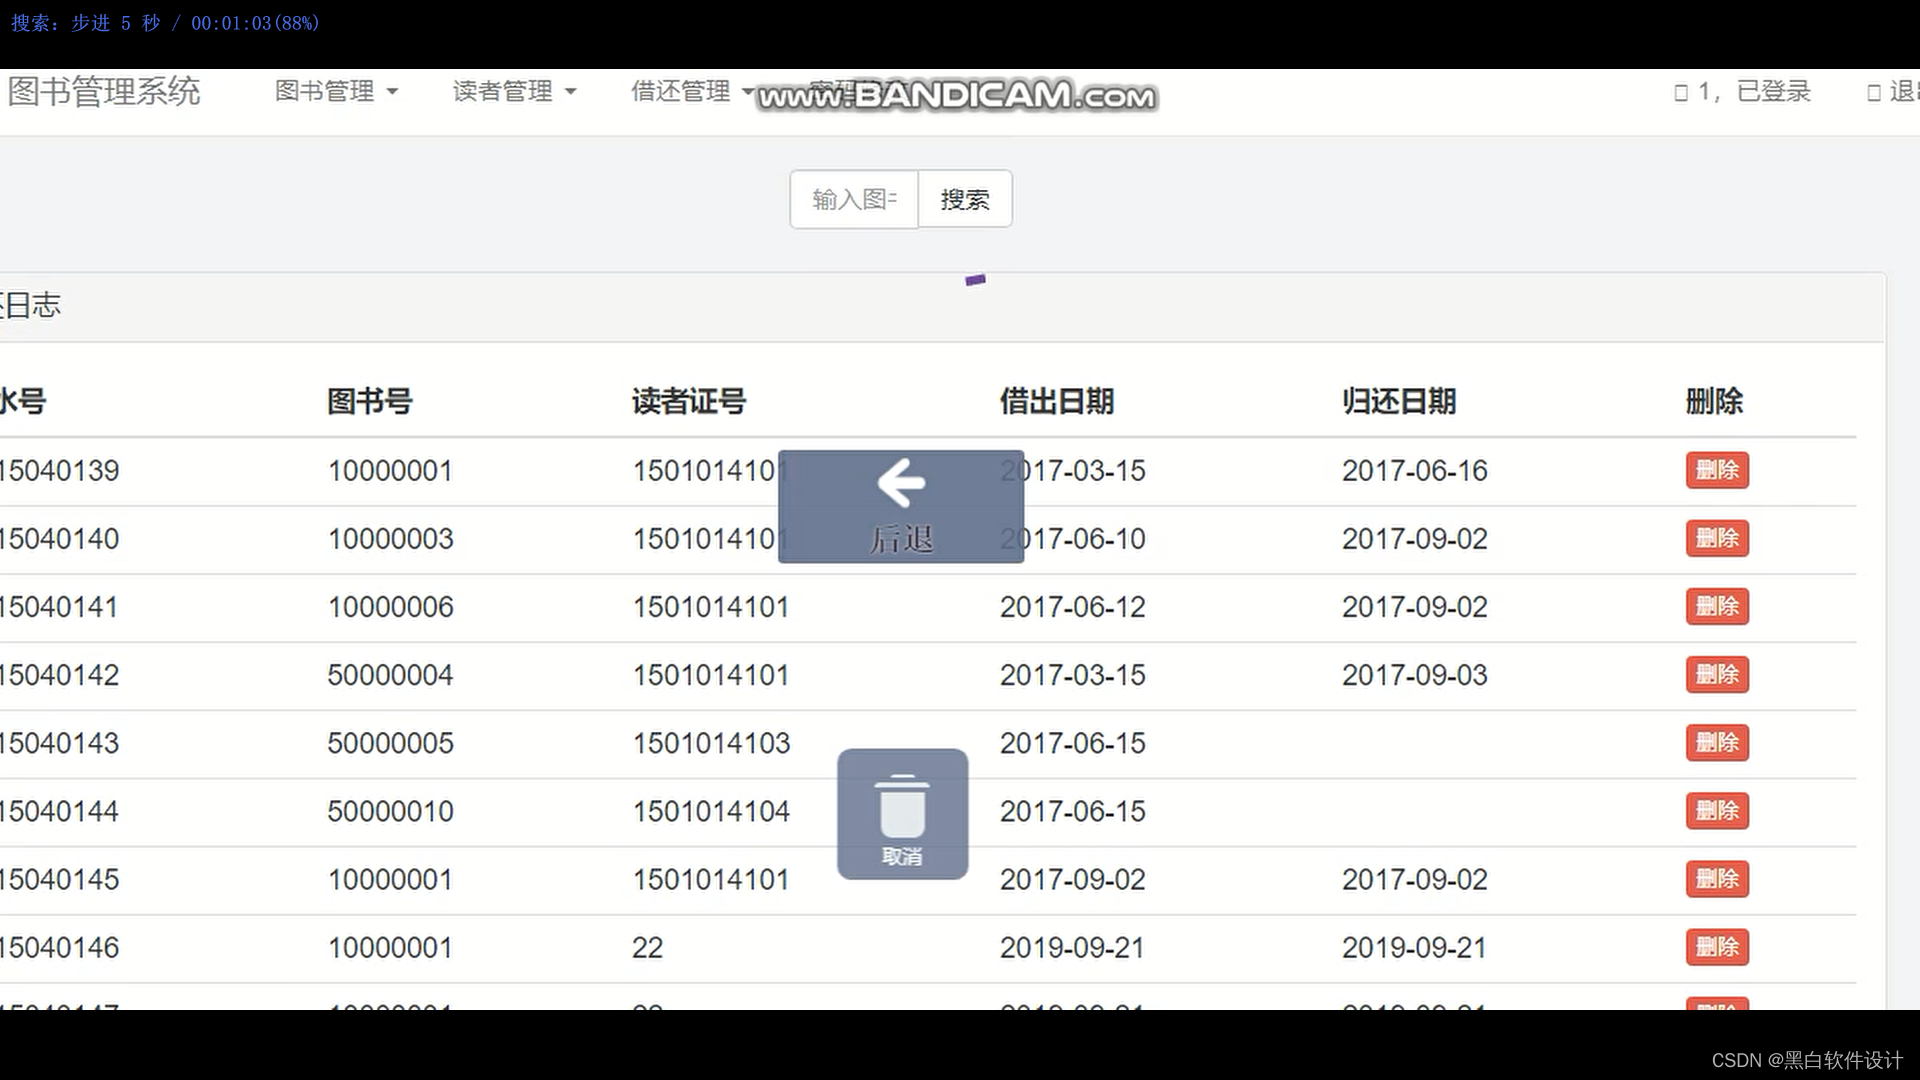Click serial number 15040145

[x=59, y=879]
